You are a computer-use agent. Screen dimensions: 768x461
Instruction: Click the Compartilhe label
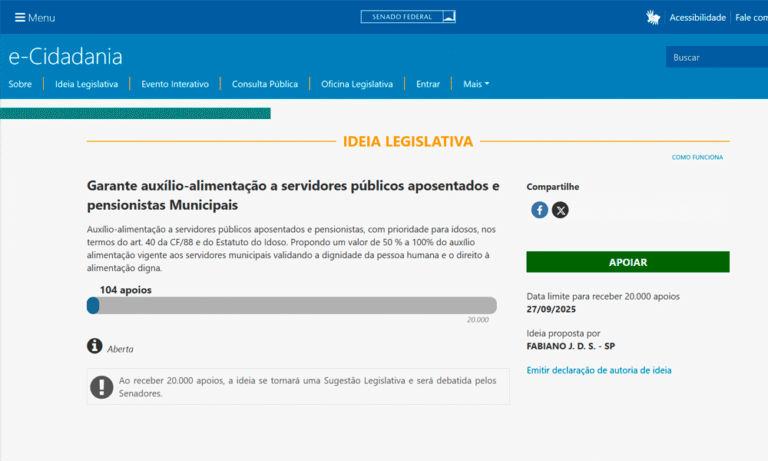point(552,187)
